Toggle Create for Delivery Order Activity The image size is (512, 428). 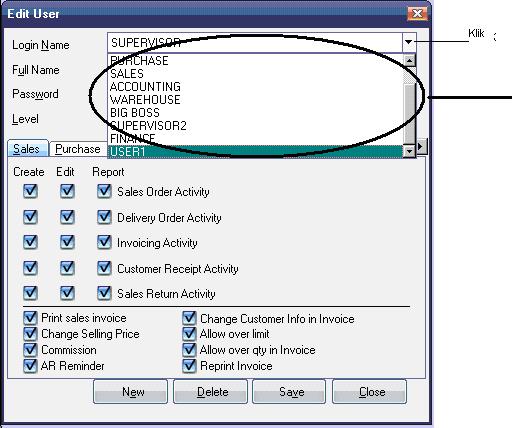click(x=30, y=217)
